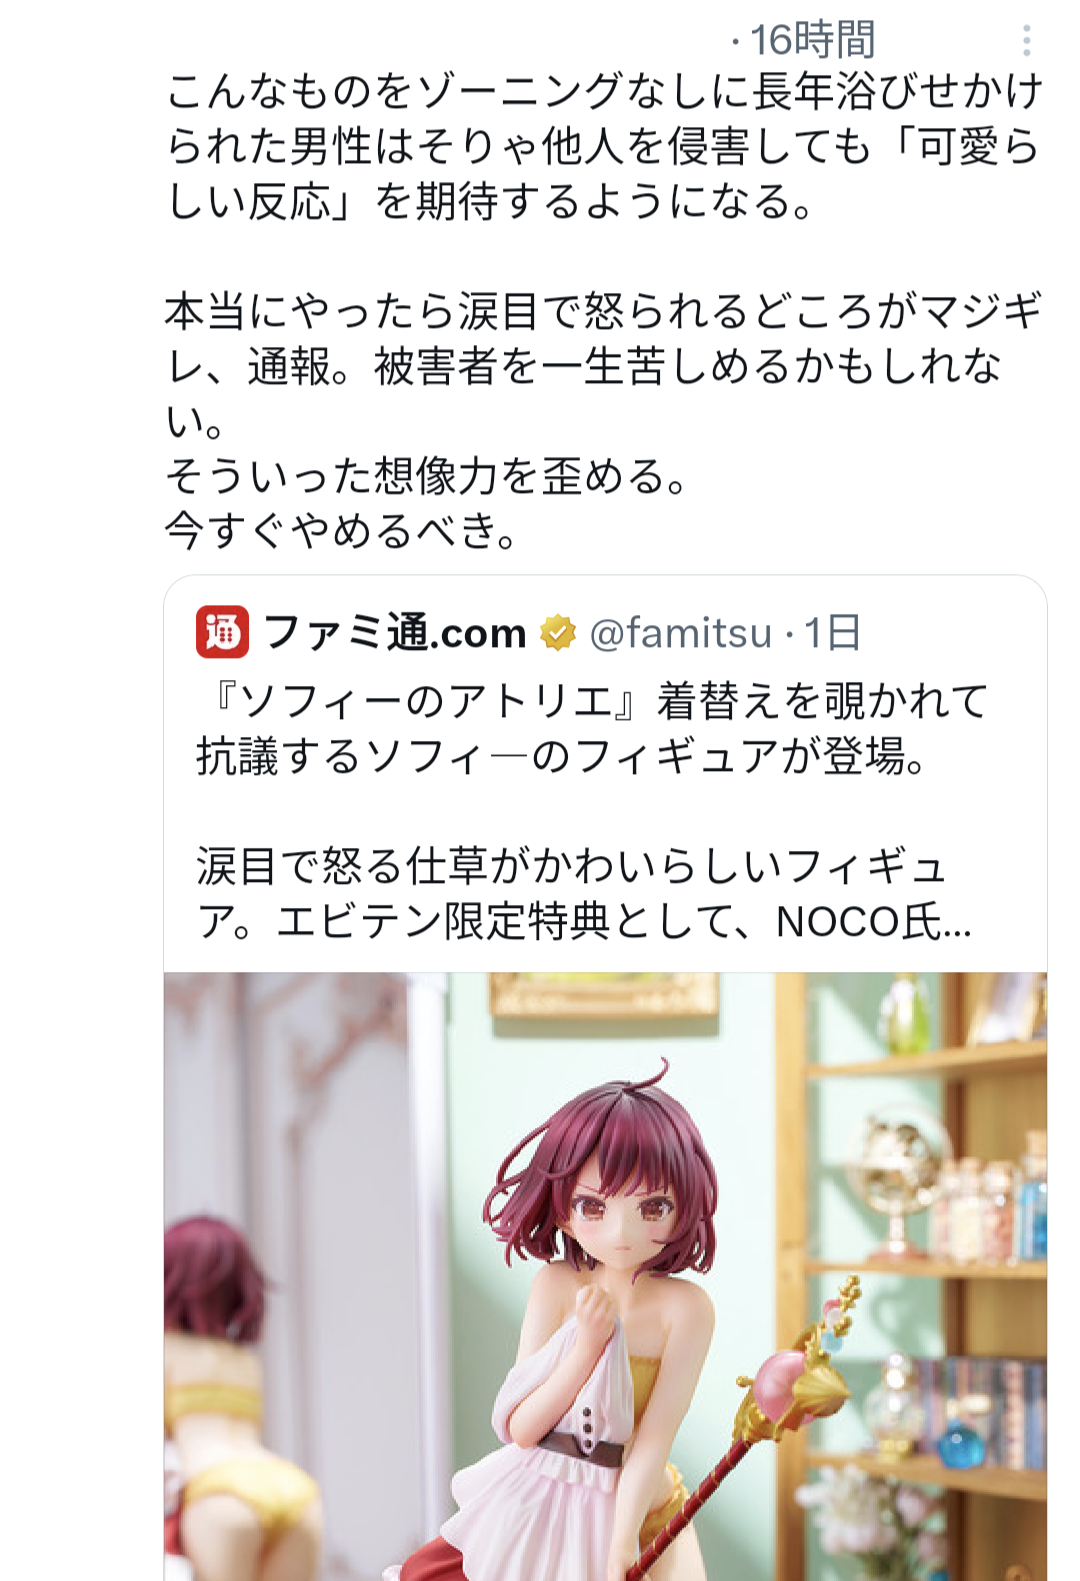Open the three-dot more options menu
This screenshot has height=1581, width=1080.
1026,40
